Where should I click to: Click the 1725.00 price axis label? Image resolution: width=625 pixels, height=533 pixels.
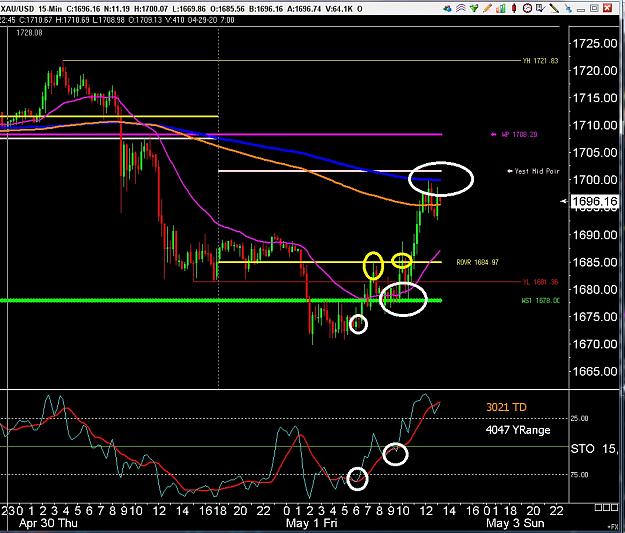pyautogui.click(x=595, y=43)
